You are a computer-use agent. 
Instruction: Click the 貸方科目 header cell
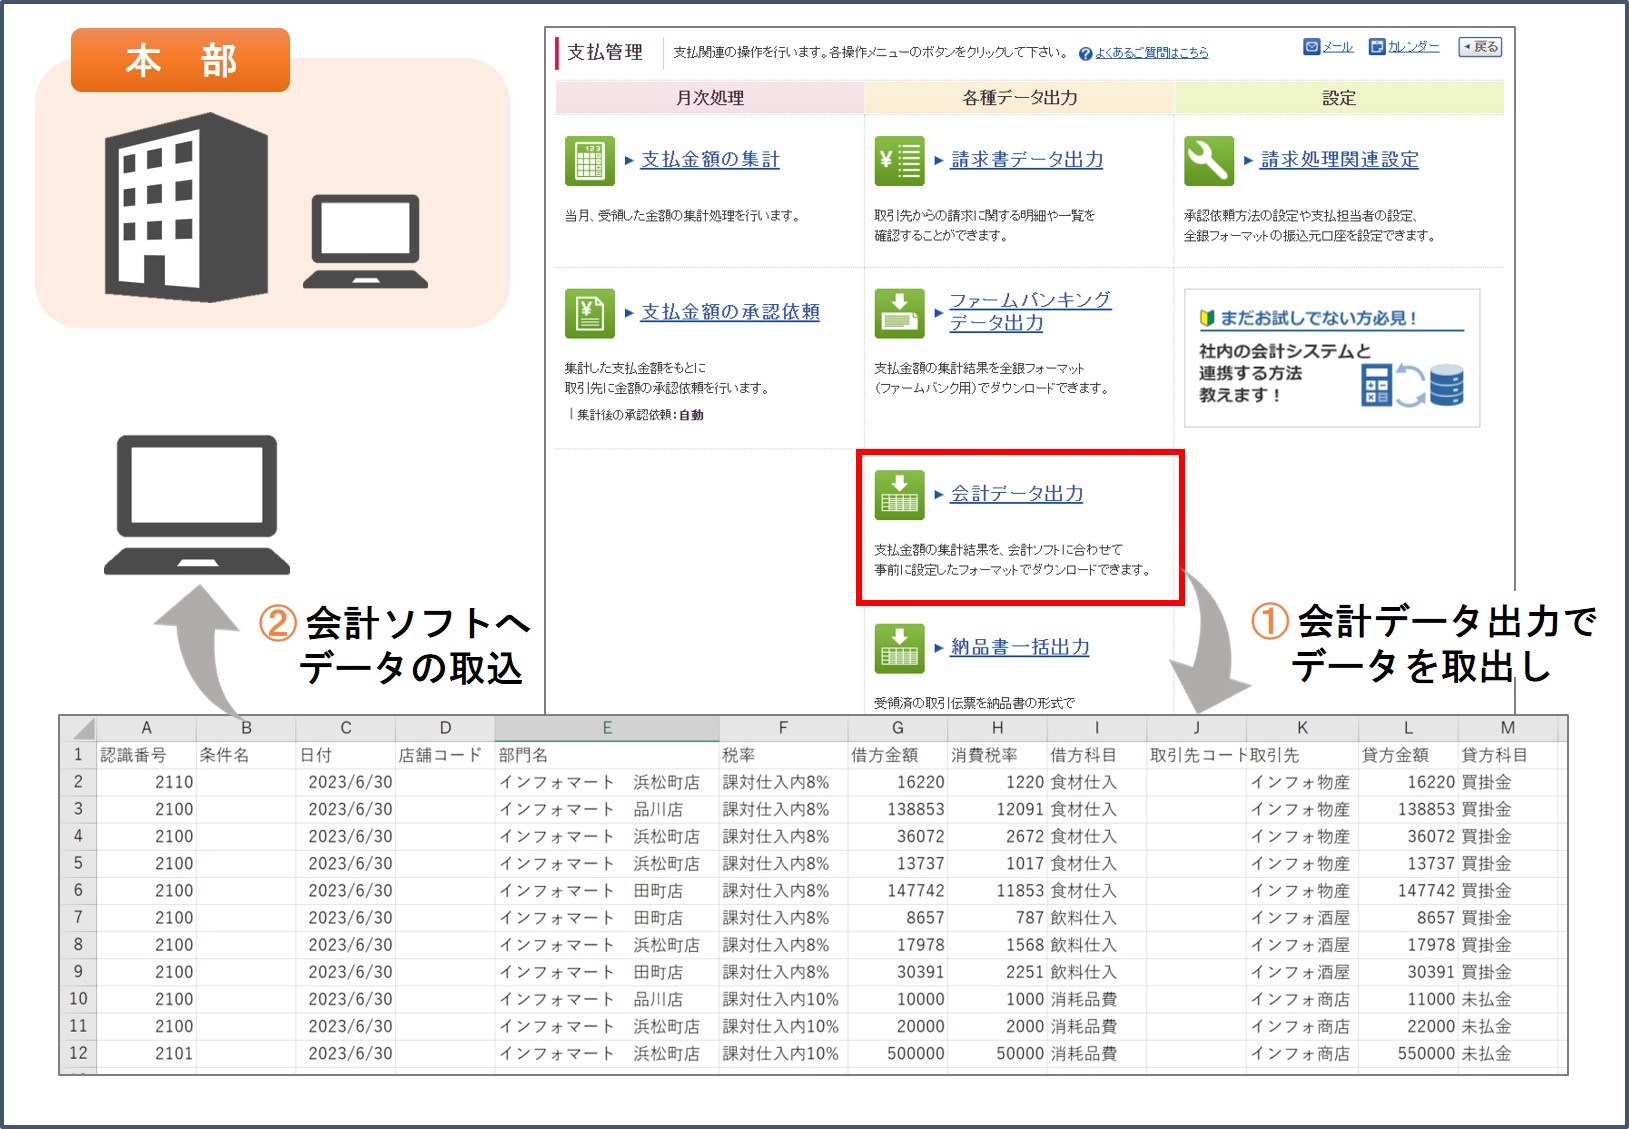pyautogui.click(x=1508, y=755)
